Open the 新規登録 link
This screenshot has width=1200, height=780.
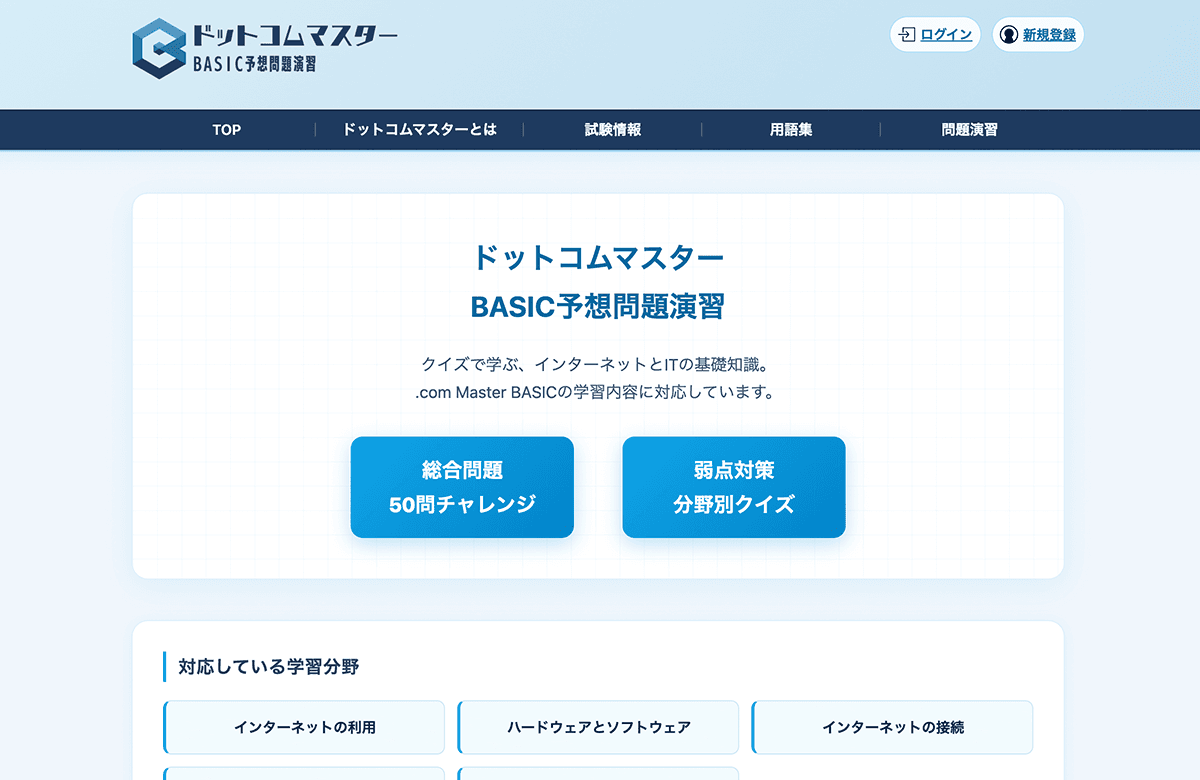point(1049,35)
